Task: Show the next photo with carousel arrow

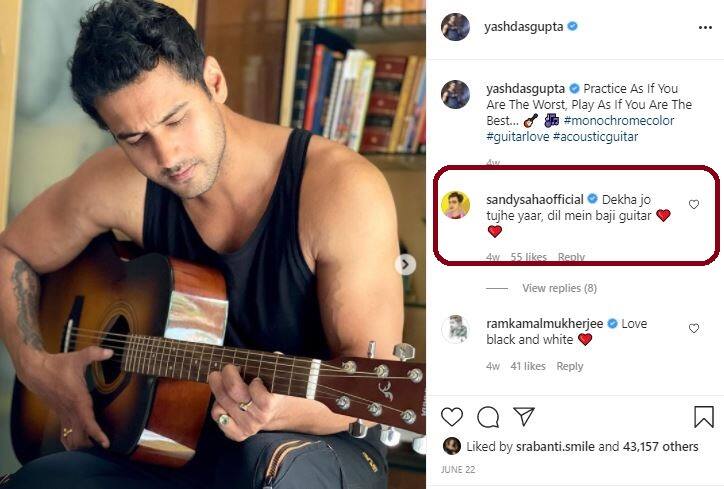Action: 405,264
